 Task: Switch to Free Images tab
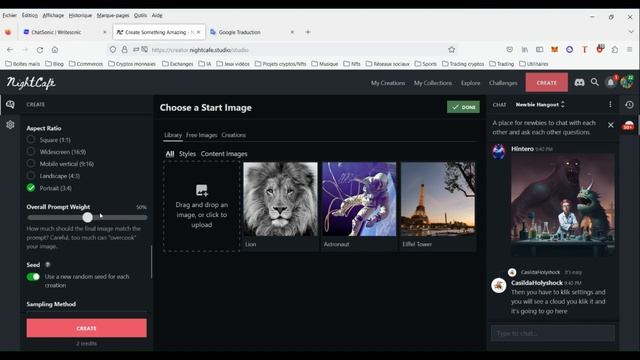click(202, 135)
